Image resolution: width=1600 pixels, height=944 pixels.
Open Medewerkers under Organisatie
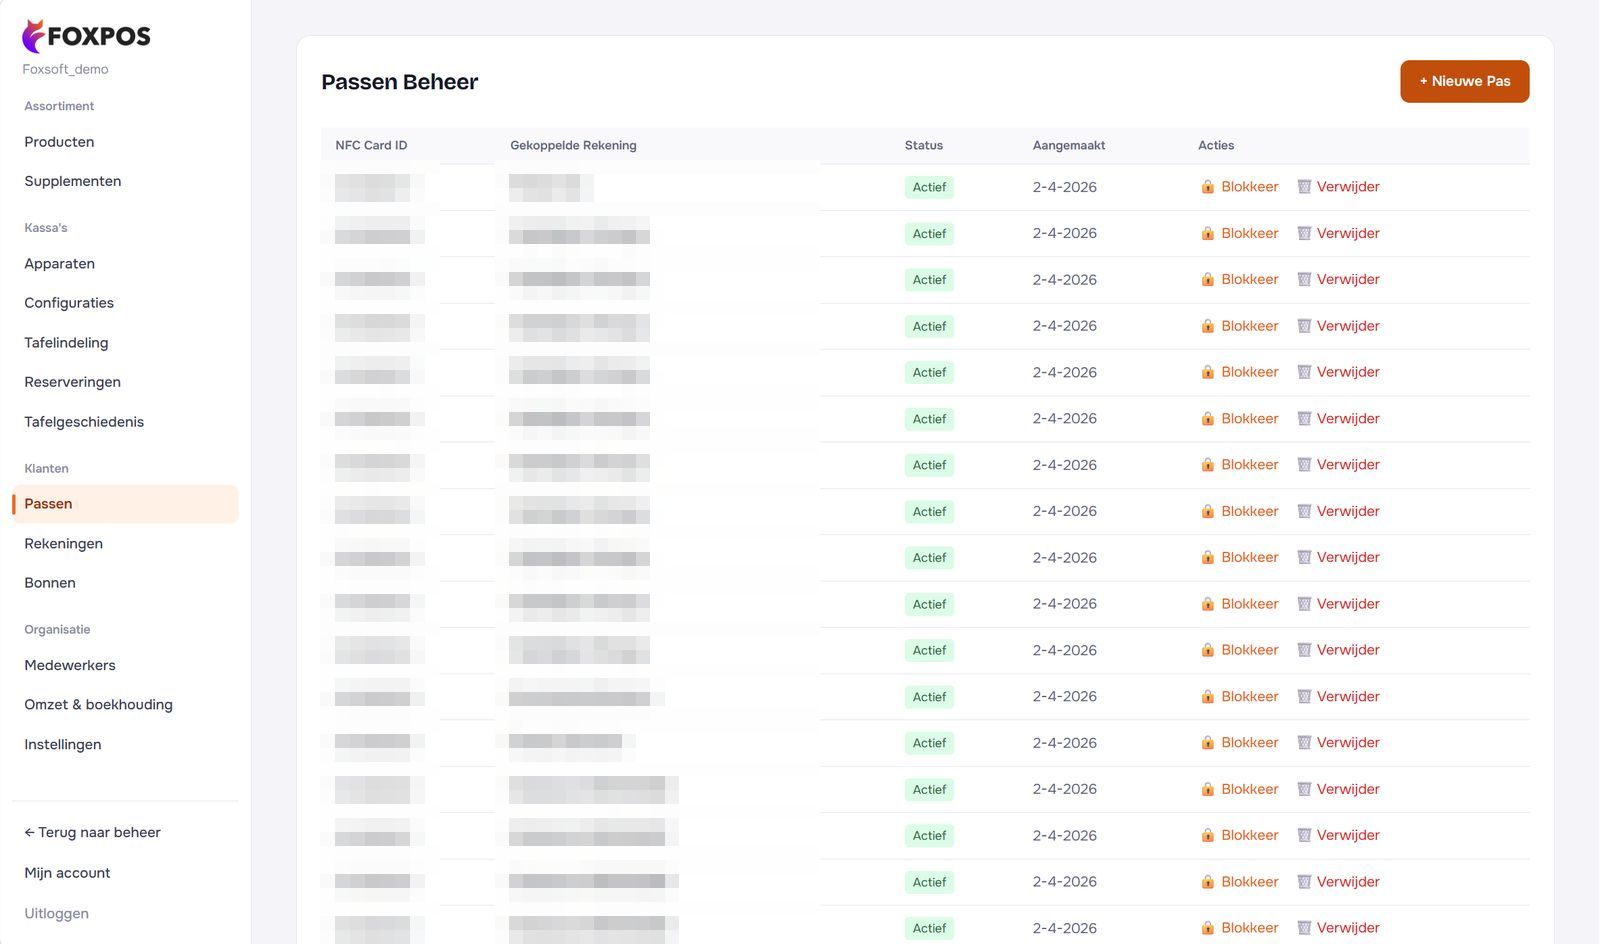tap(70, 666)
